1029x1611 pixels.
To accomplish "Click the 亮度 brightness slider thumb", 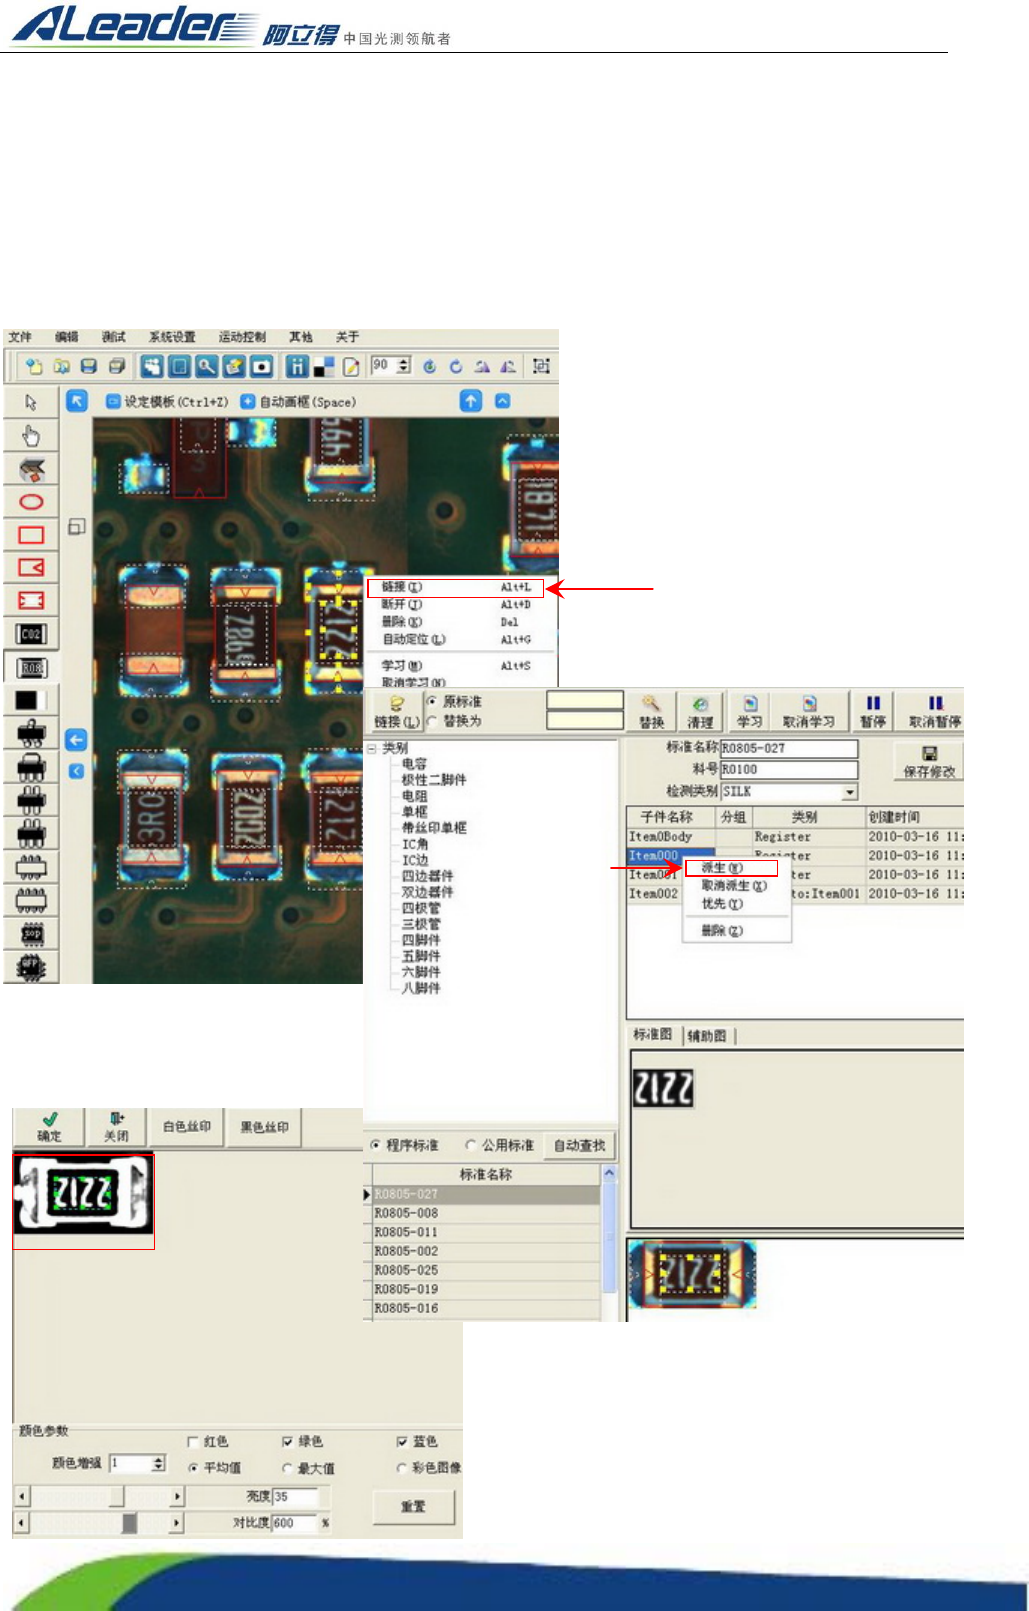I will pyautogui.click(x=117, y=1497).
